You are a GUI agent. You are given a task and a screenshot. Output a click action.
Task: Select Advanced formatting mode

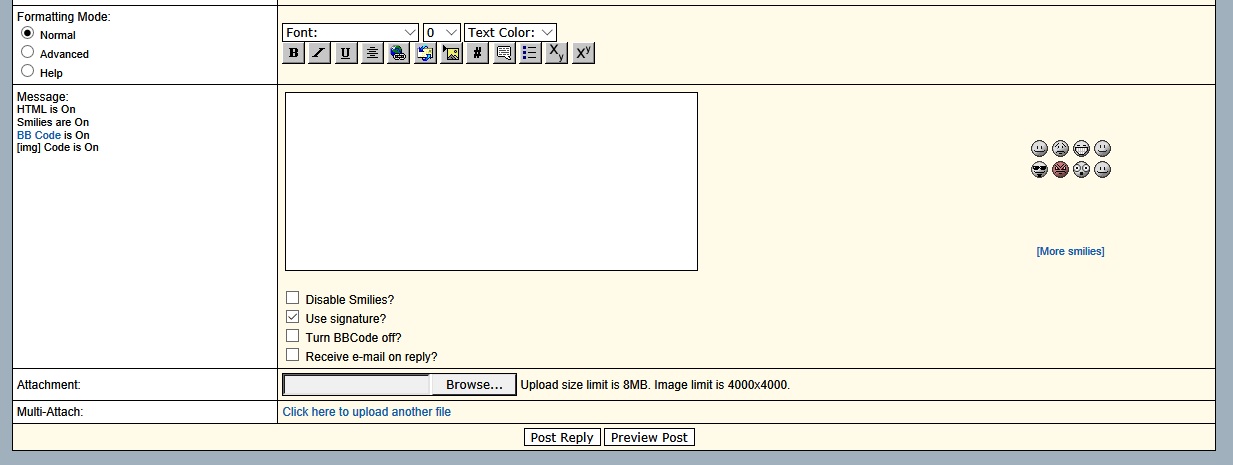28,52
